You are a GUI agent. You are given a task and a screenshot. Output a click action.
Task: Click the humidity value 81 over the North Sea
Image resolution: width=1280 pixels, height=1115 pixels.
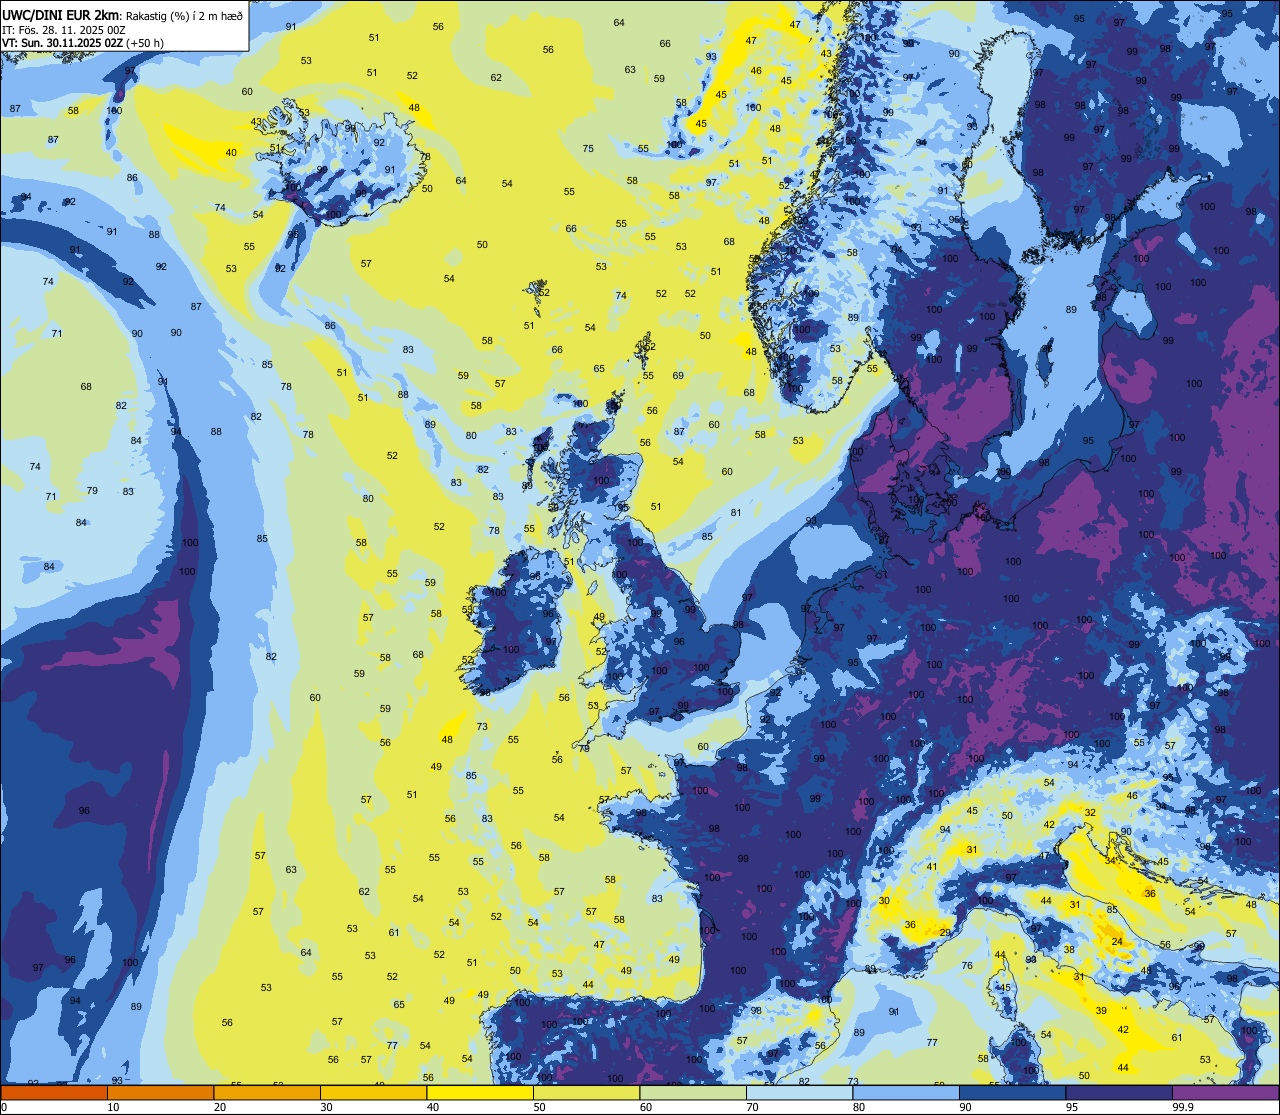tap(736, 513)
